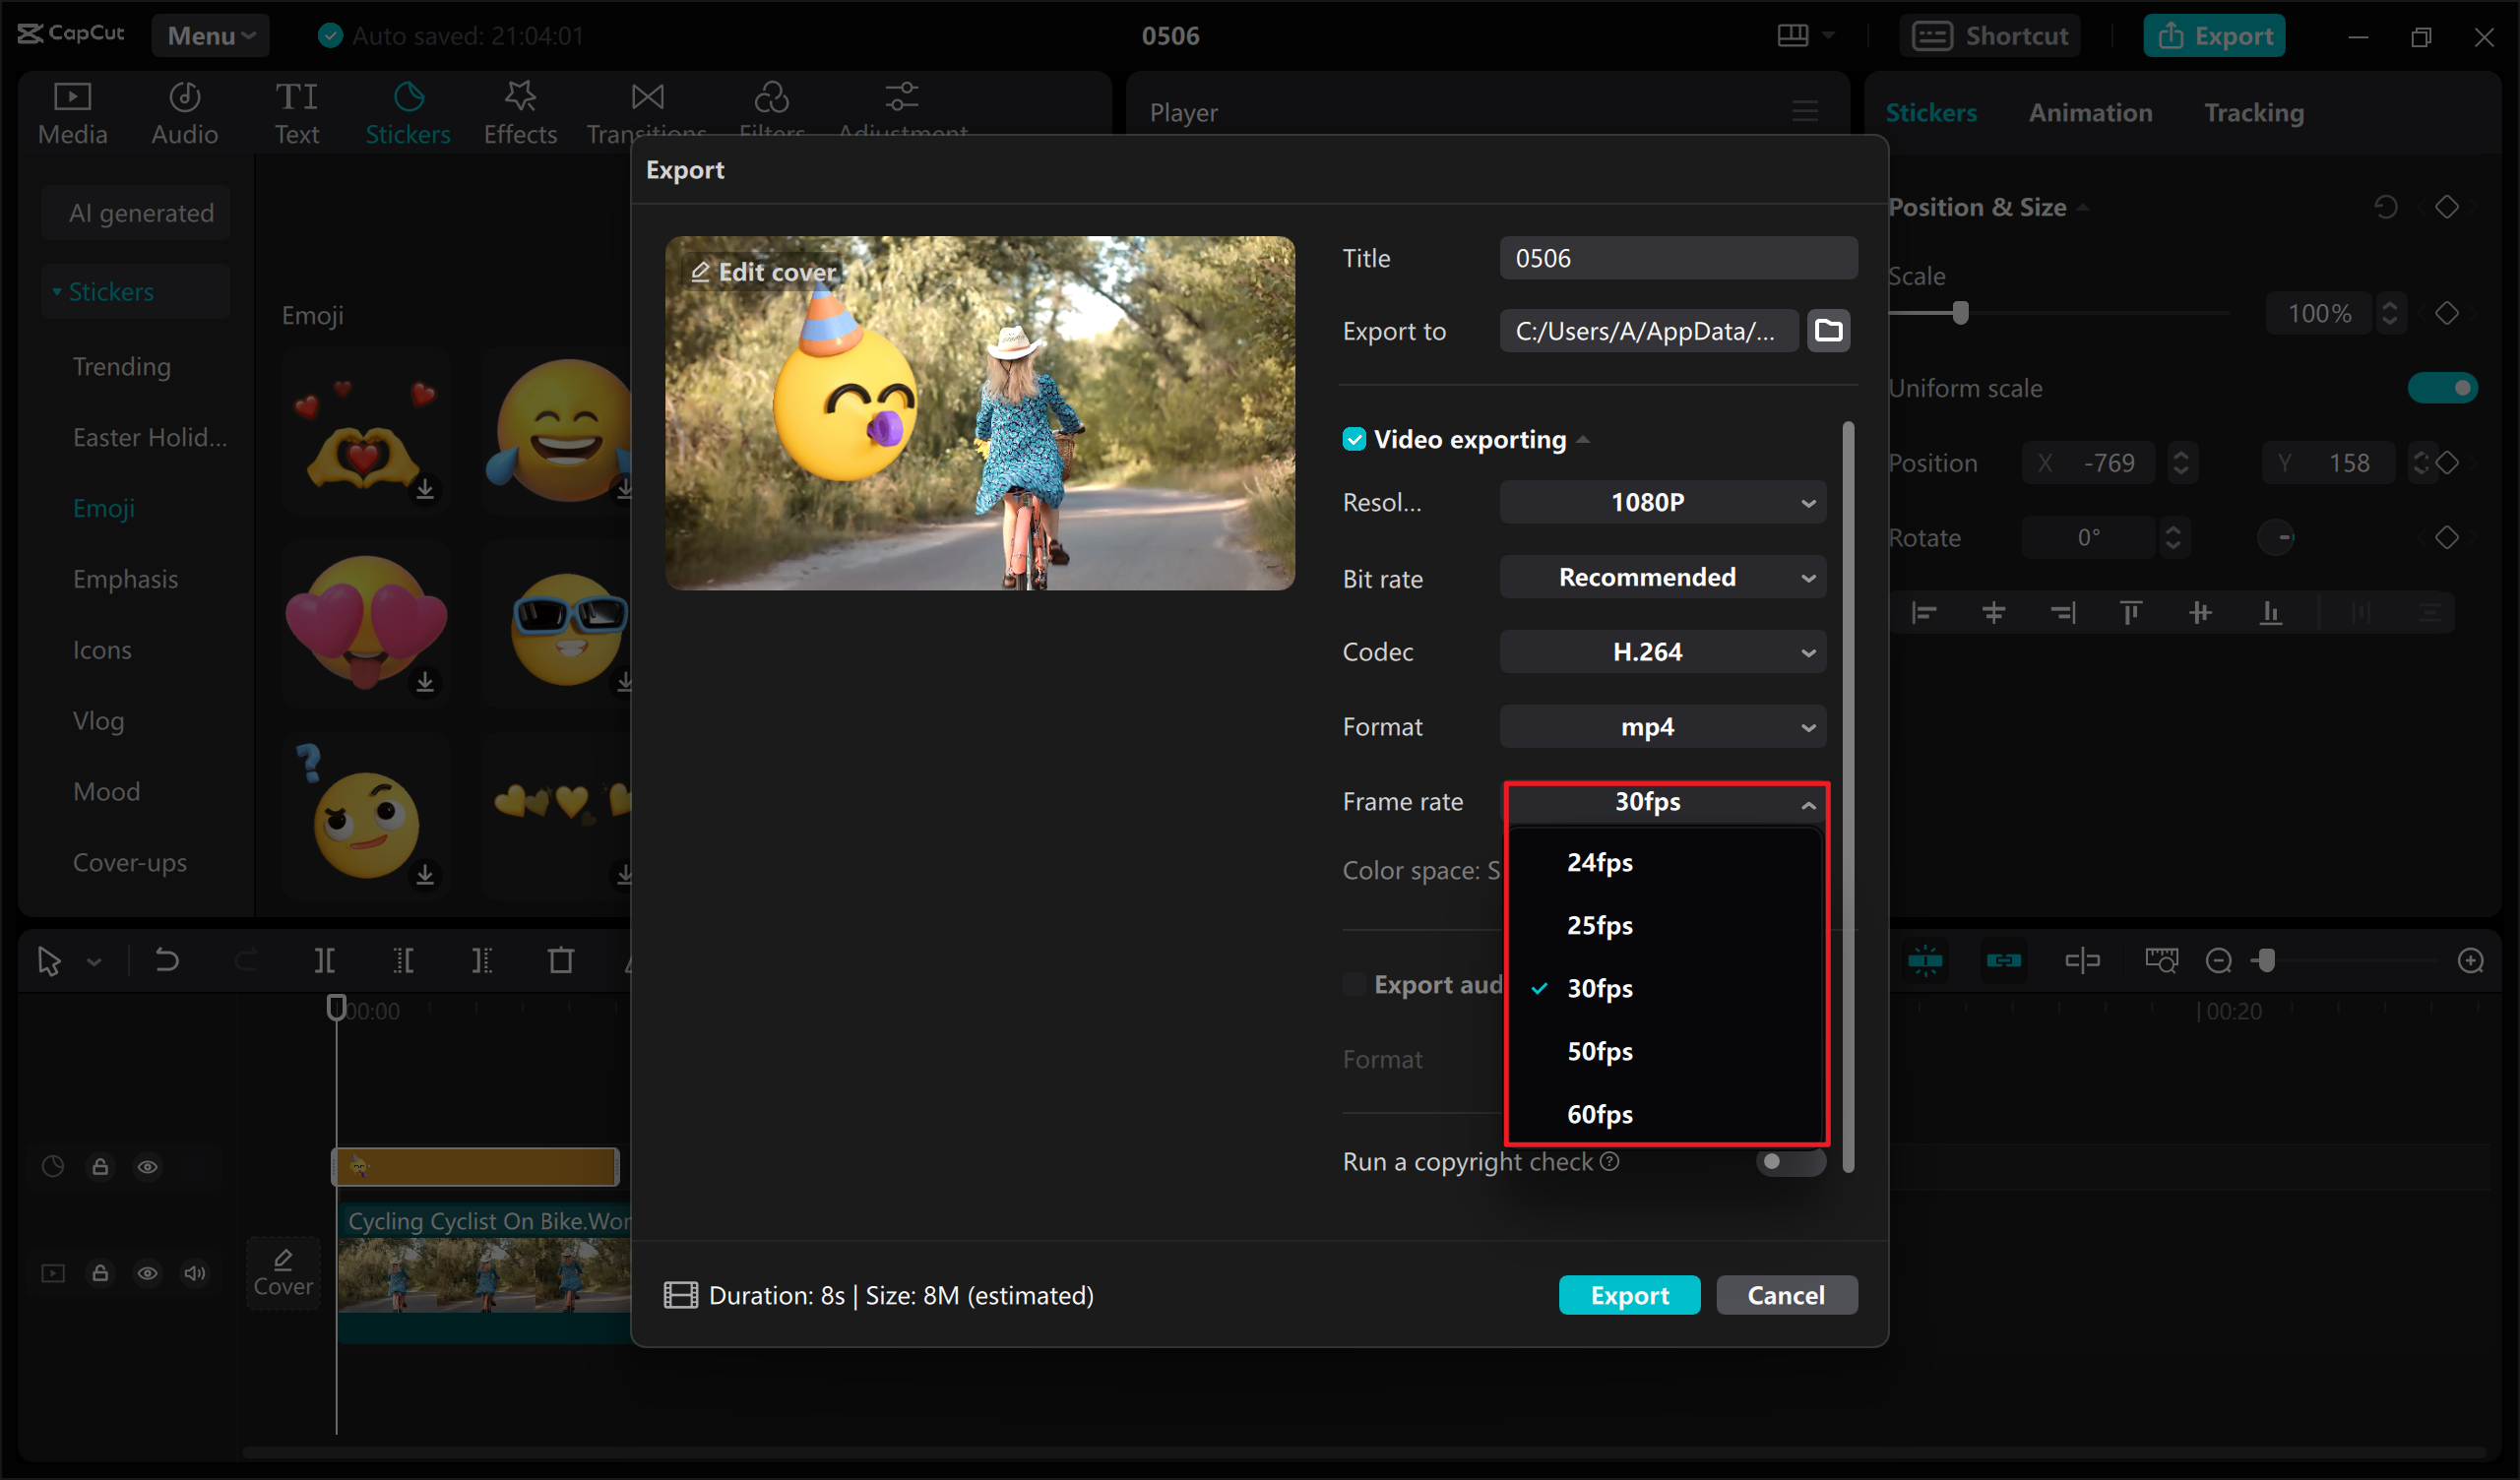Click the Undo icon above the timeline
Image resolution: width=2520 pixels, height=1480 pixels.
pos(166,960)
